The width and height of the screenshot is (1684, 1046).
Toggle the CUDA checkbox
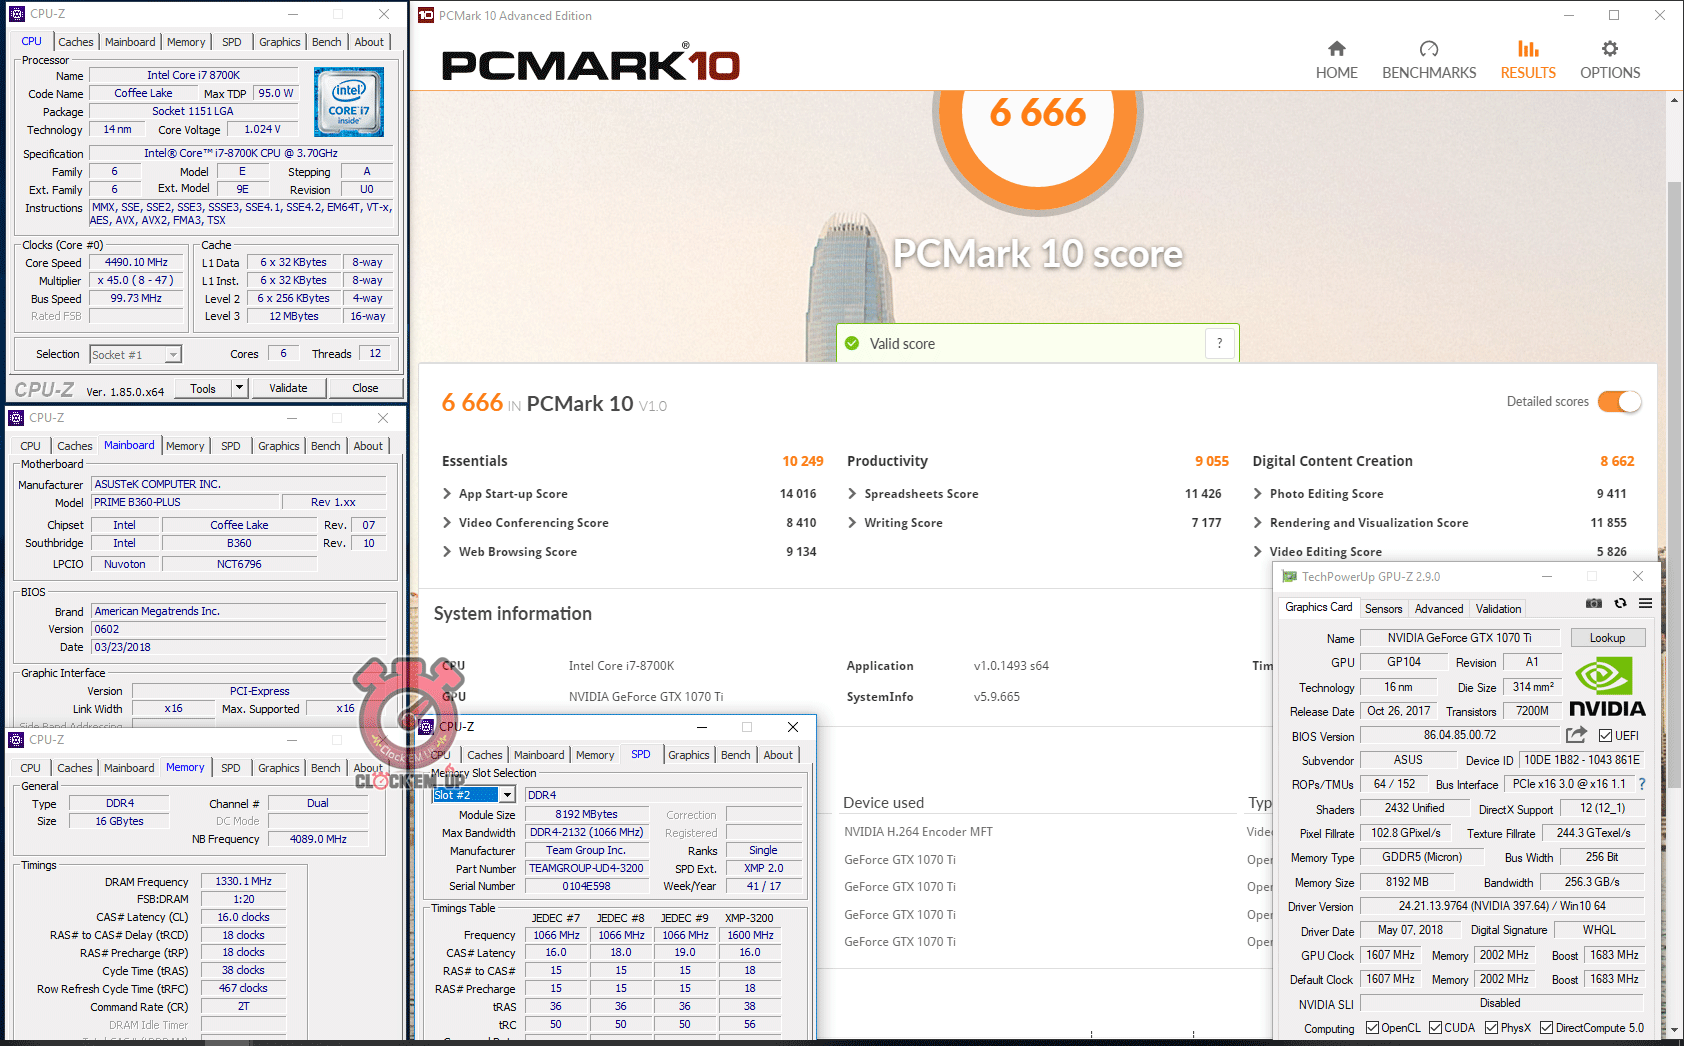point(1435,1028)
